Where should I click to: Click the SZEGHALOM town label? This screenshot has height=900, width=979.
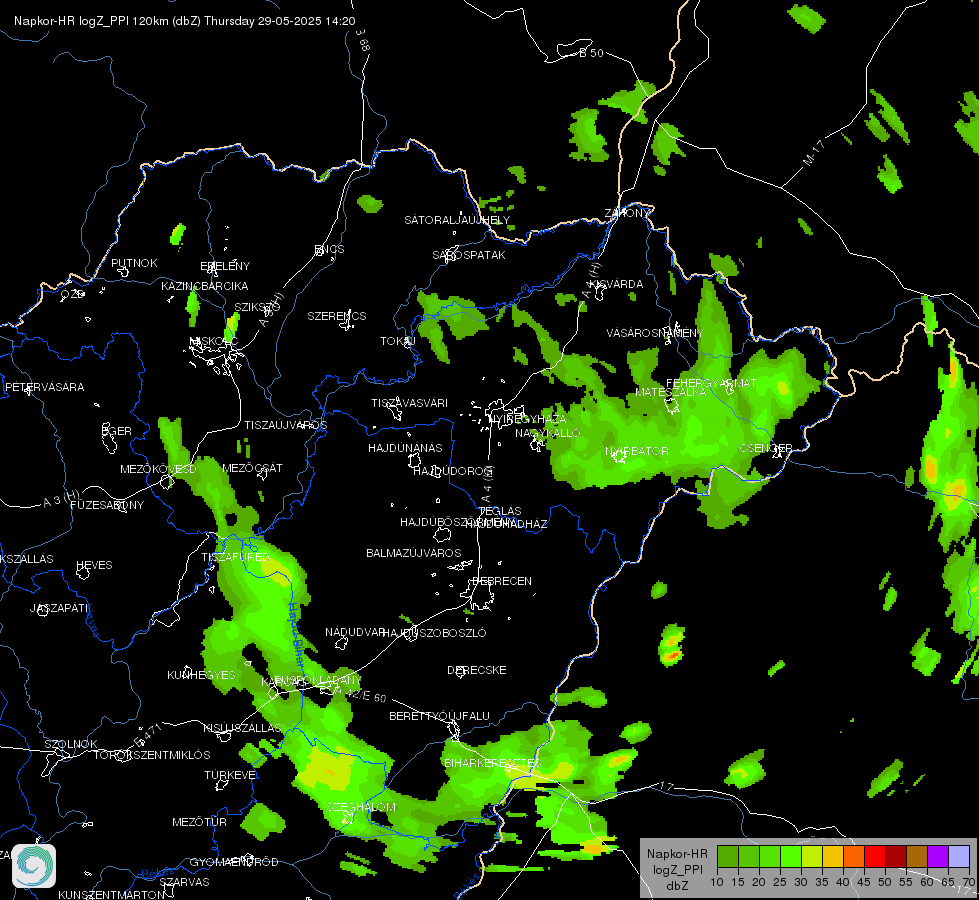point(361,807)
